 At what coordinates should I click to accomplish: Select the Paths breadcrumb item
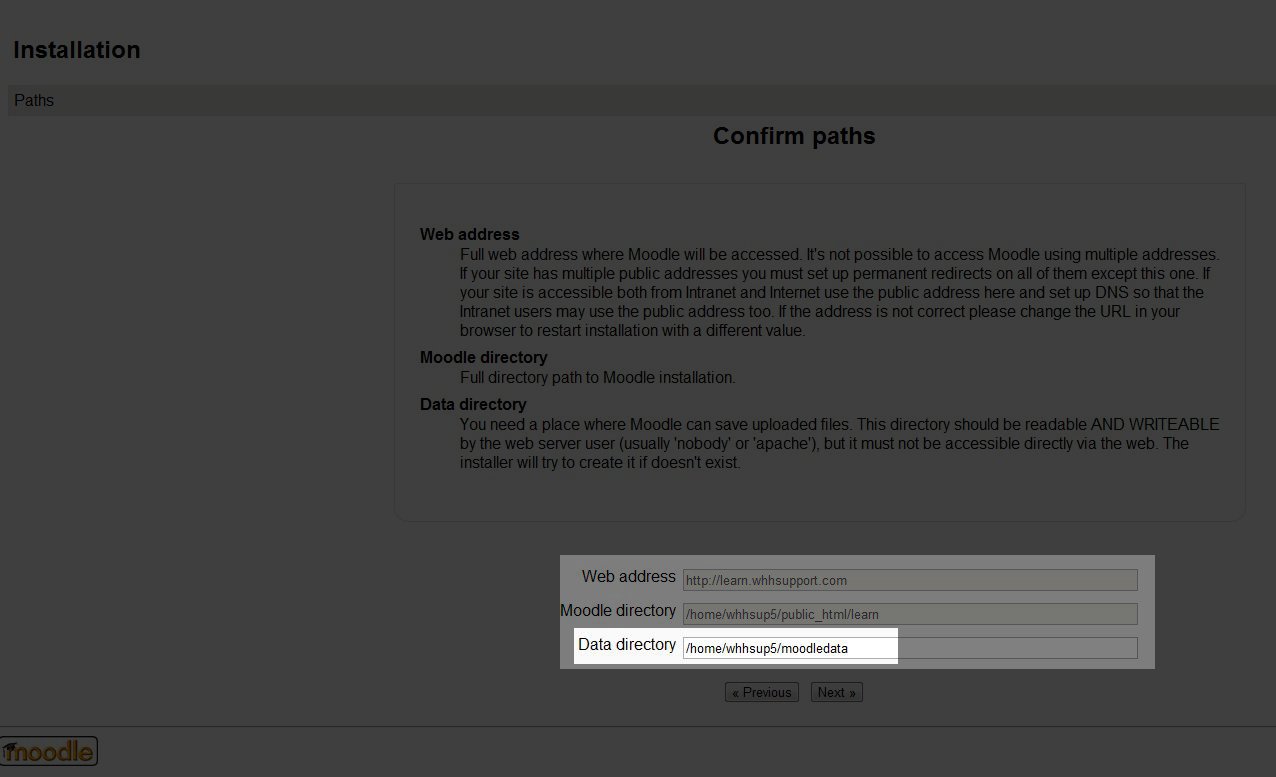pos(34,101)
